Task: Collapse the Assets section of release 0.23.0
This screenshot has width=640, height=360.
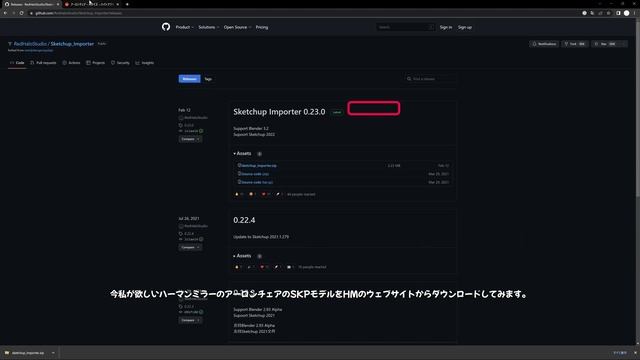Action: (243, 153)
